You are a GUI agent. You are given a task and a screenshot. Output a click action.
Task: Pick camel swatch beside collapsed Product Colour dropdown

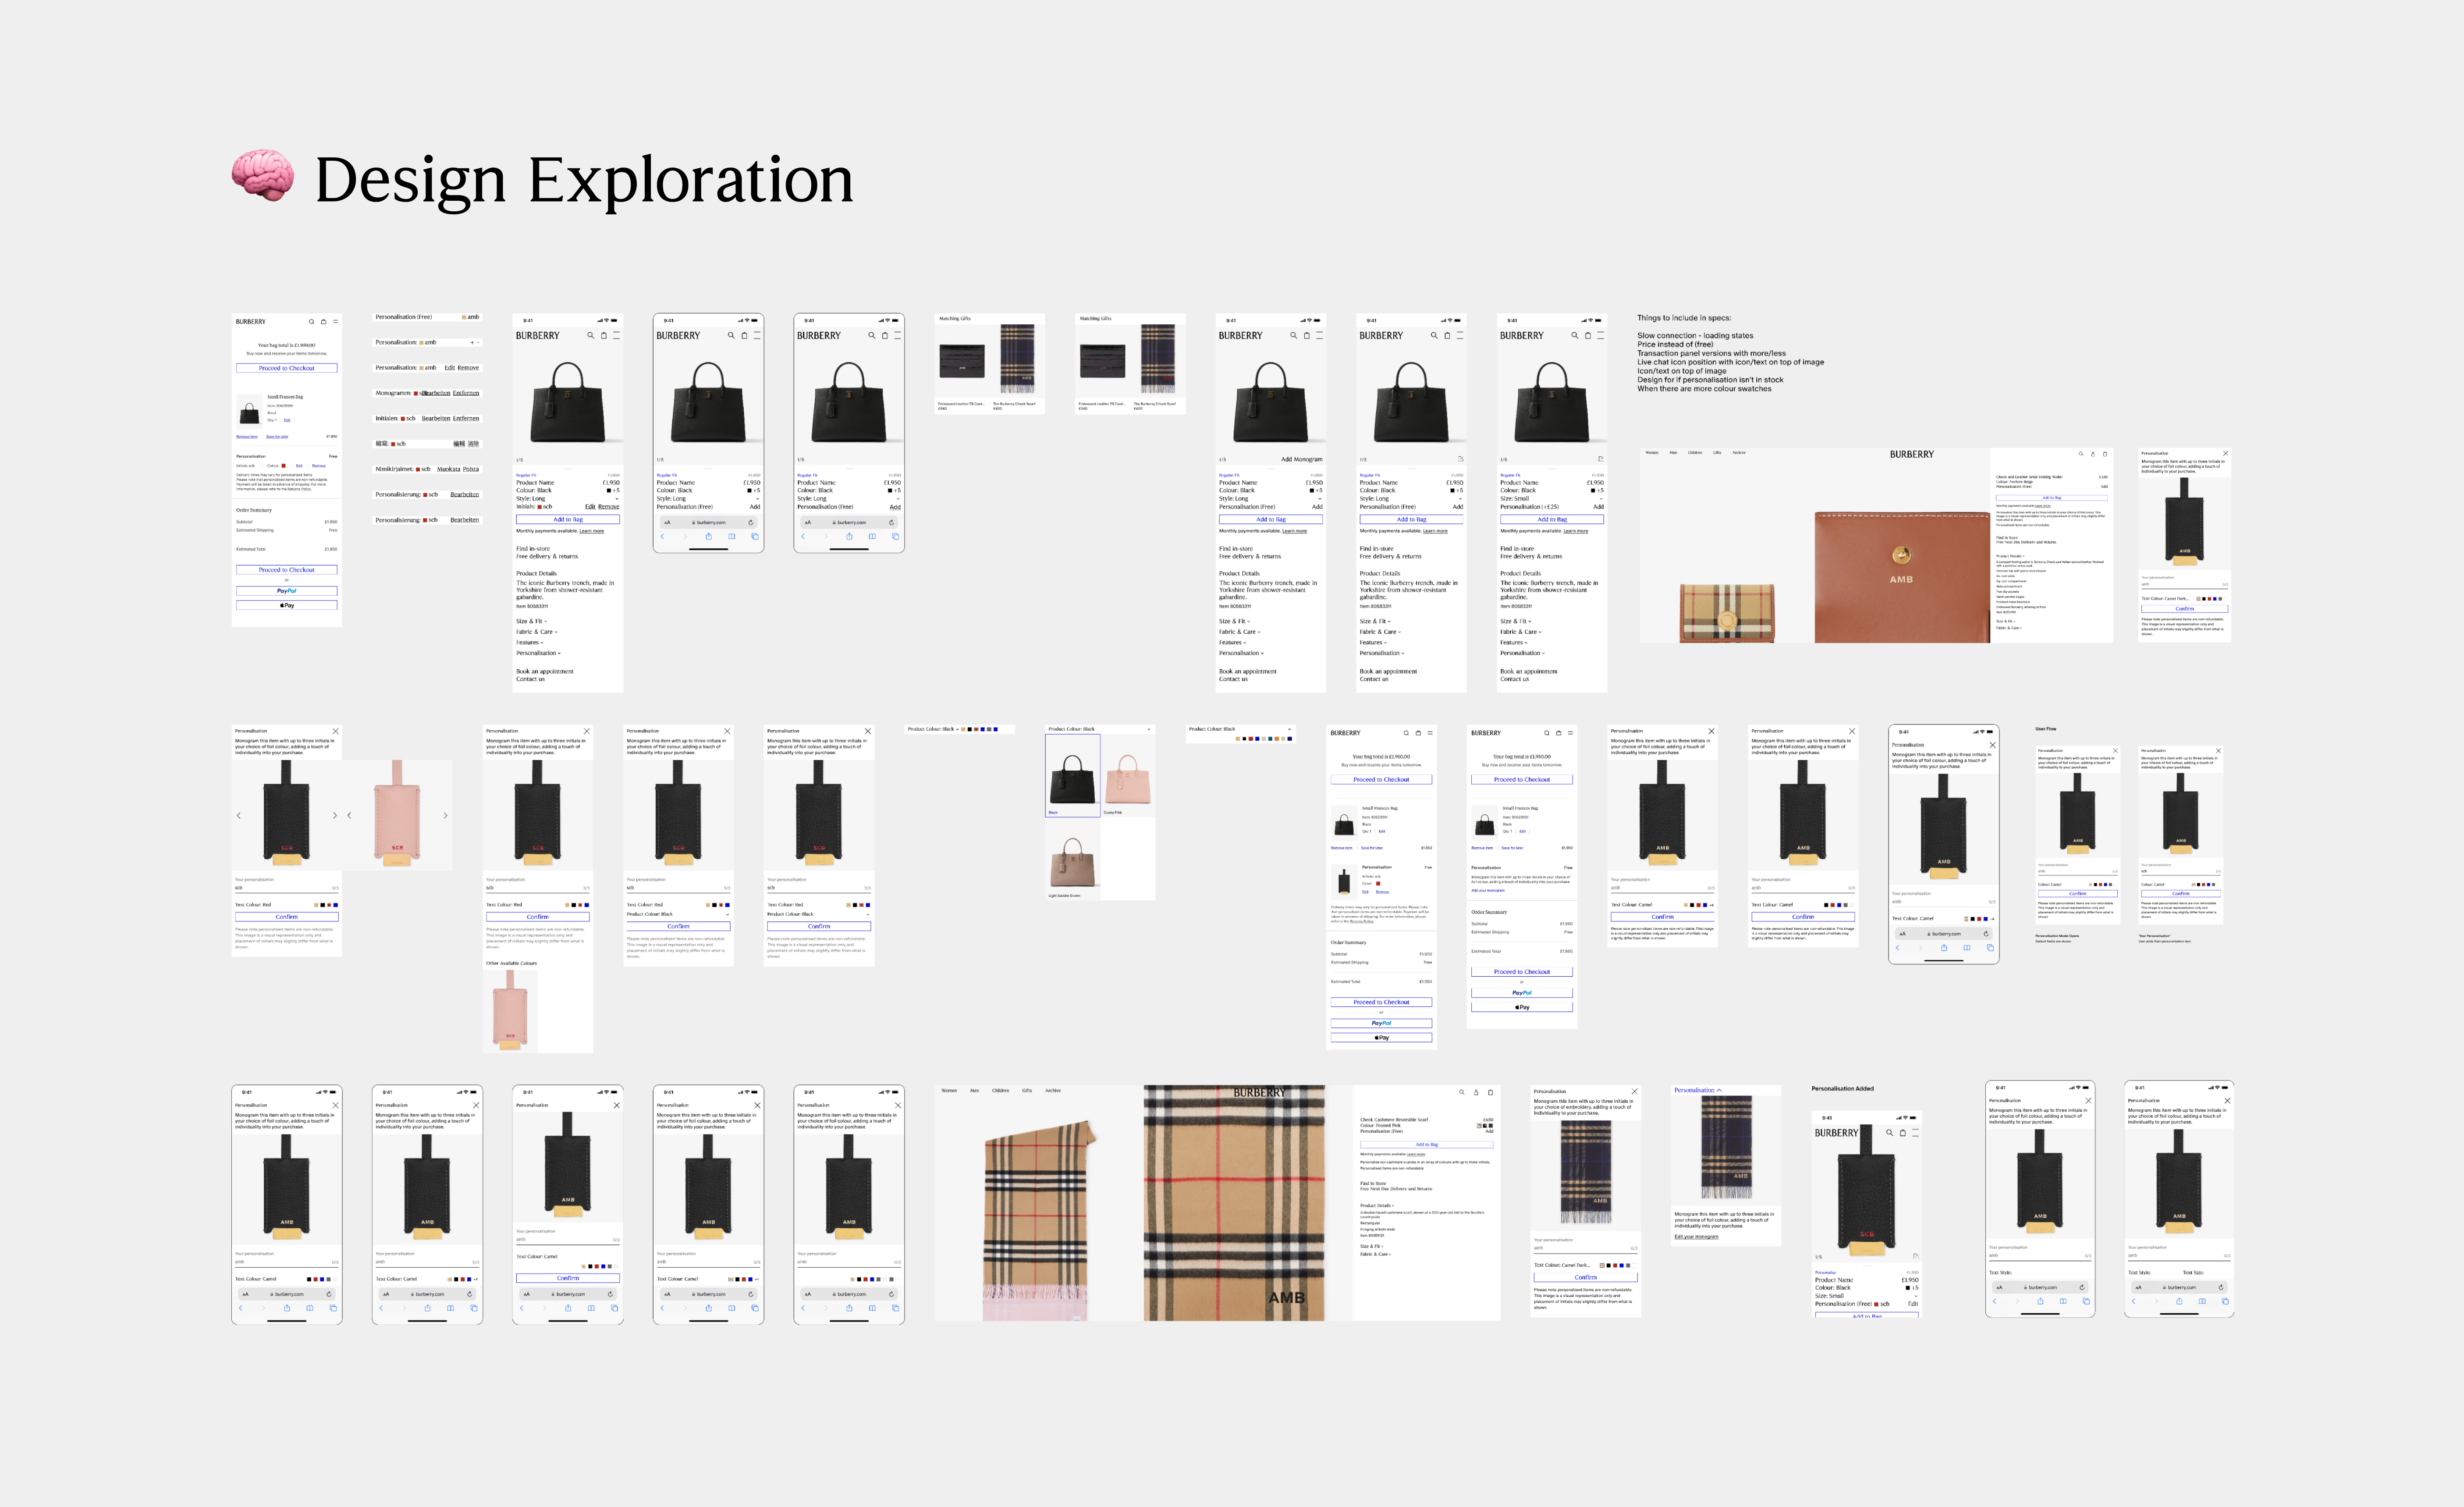pyautogui.click(x=963, y=729)
